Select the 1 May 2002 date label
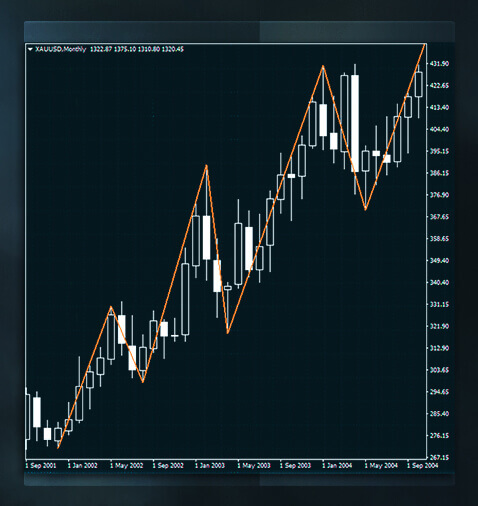 click(127, 465)
